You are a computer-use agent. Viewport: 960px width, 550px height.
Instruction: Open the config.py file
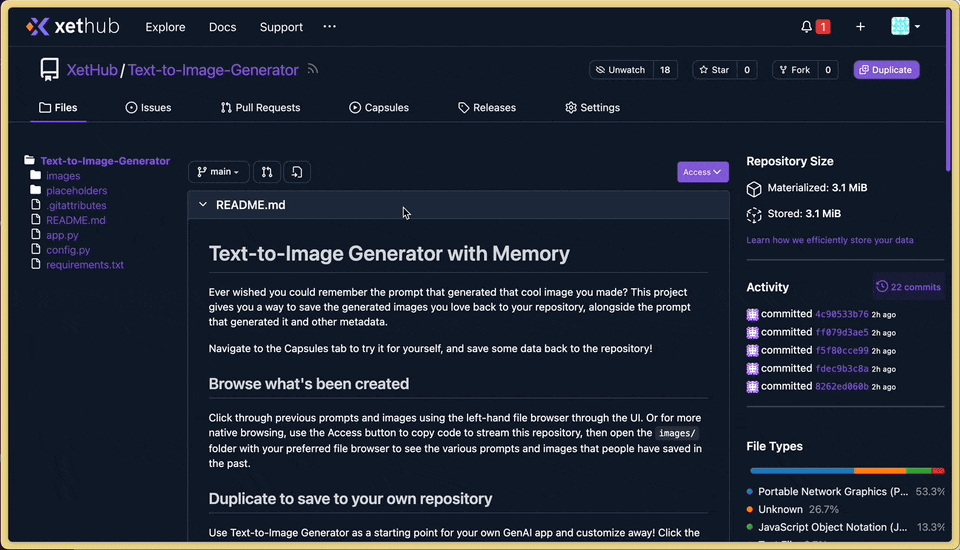(68, 250)
